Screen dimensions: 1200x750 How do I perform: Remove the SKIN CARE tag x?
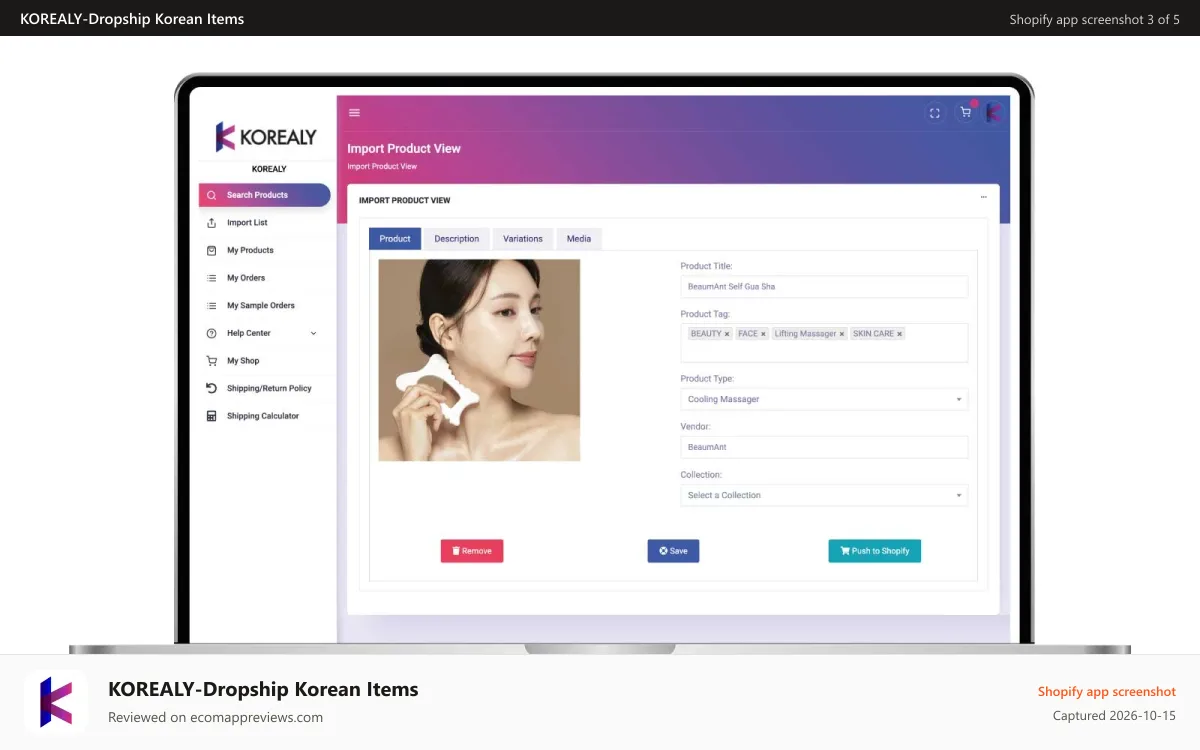[x=899, y=334]
